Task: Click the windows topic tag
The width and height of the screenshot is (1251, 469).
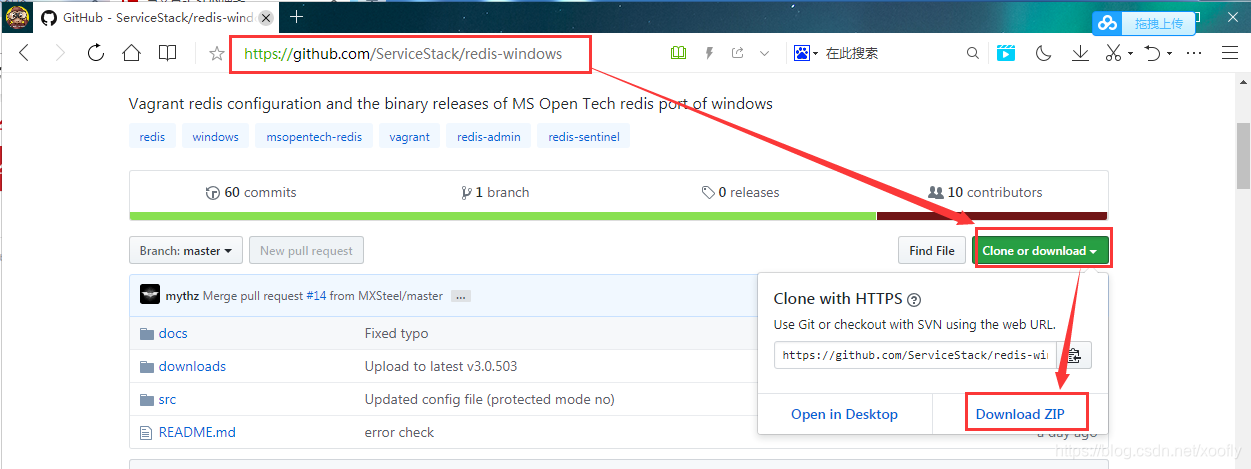Action: click(216, 137)
